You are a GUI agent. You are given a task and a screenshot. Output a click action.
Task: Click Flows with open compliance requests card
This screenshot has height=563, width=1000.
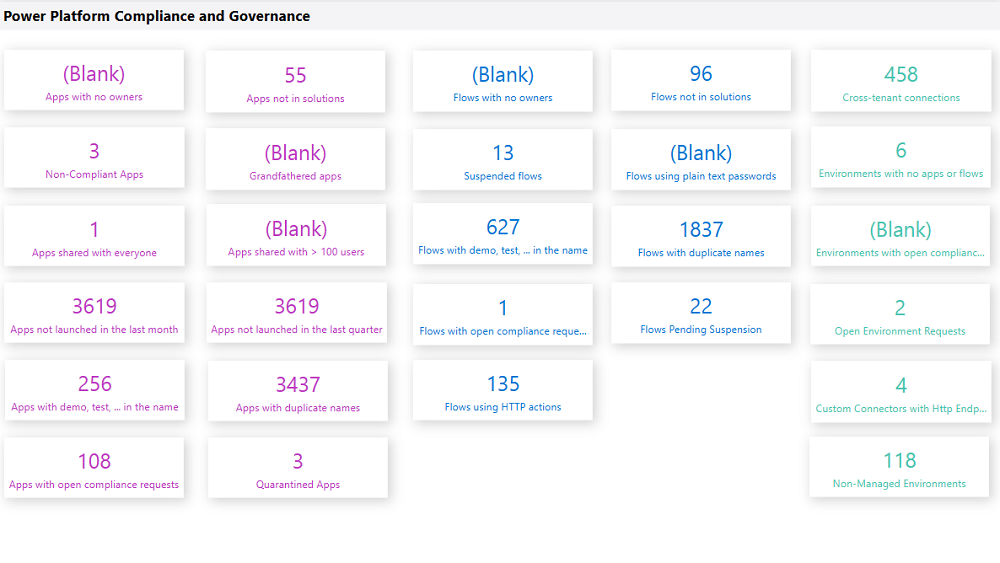pos(503,314)
